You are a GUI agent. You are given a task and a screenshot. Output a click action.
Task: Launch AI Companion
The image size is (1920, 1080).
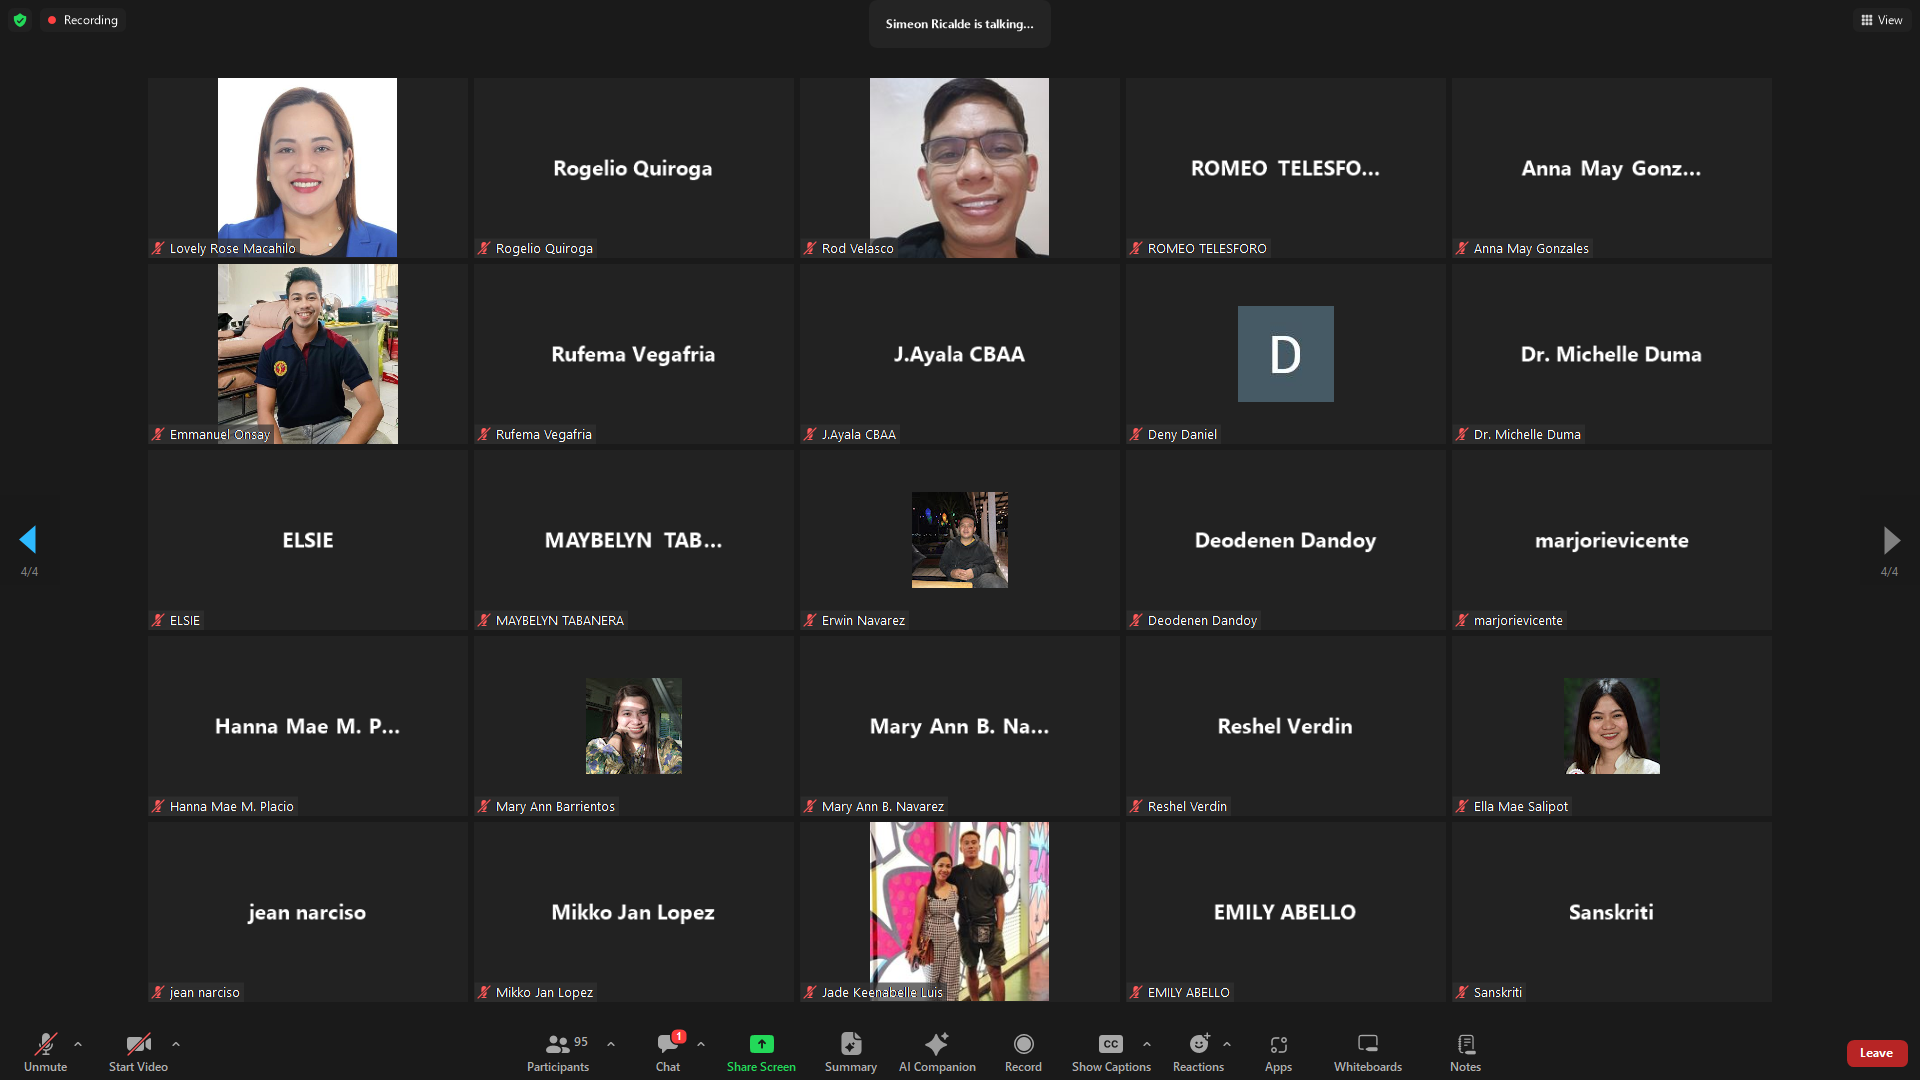[937, 1052]
